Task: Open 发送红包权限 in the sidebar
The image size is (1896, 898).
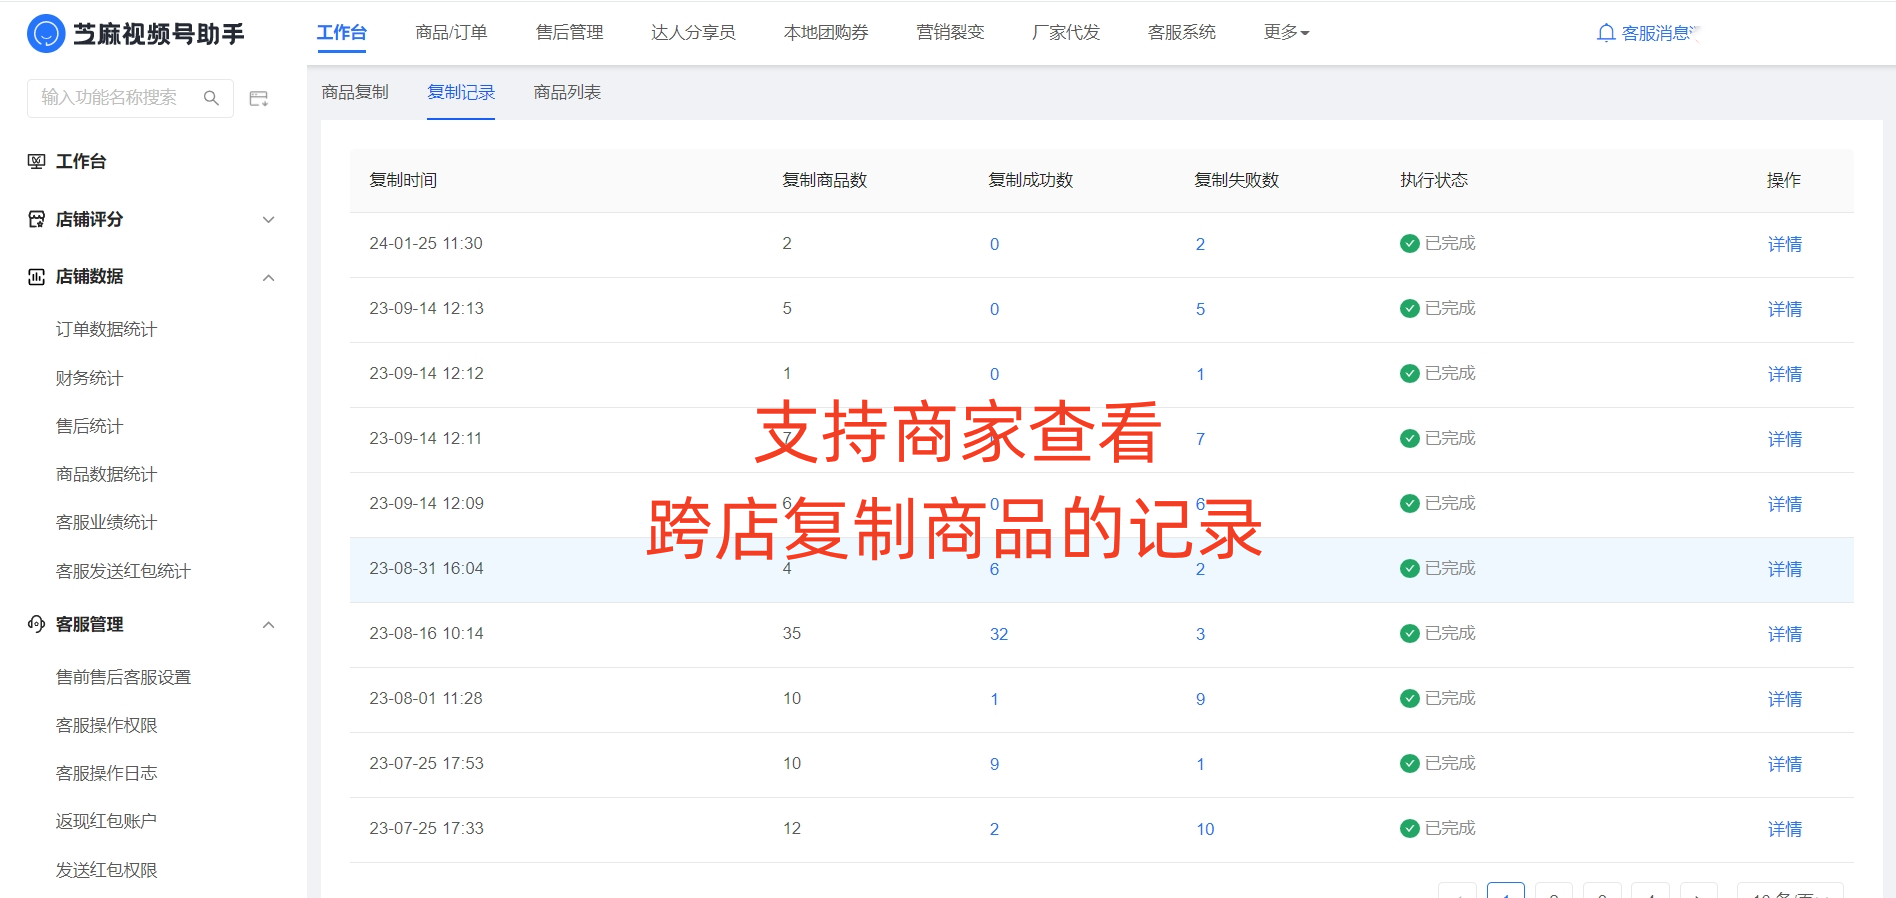Action: (107, 870)
